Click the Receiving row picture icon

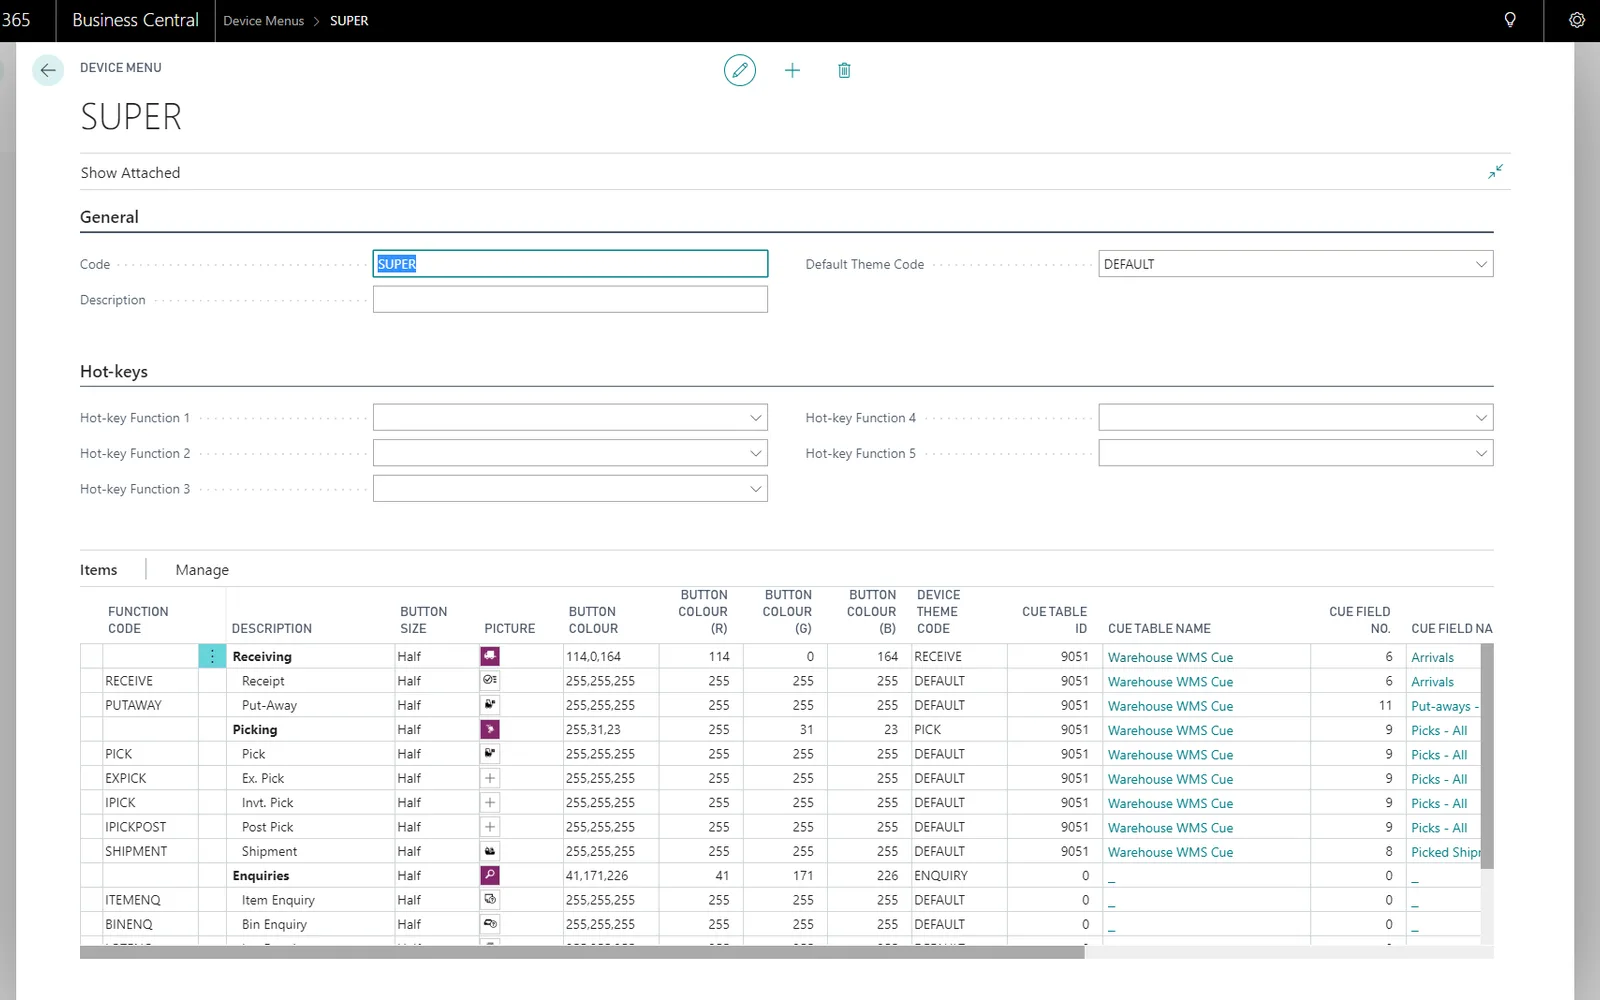tap(490, 656)
